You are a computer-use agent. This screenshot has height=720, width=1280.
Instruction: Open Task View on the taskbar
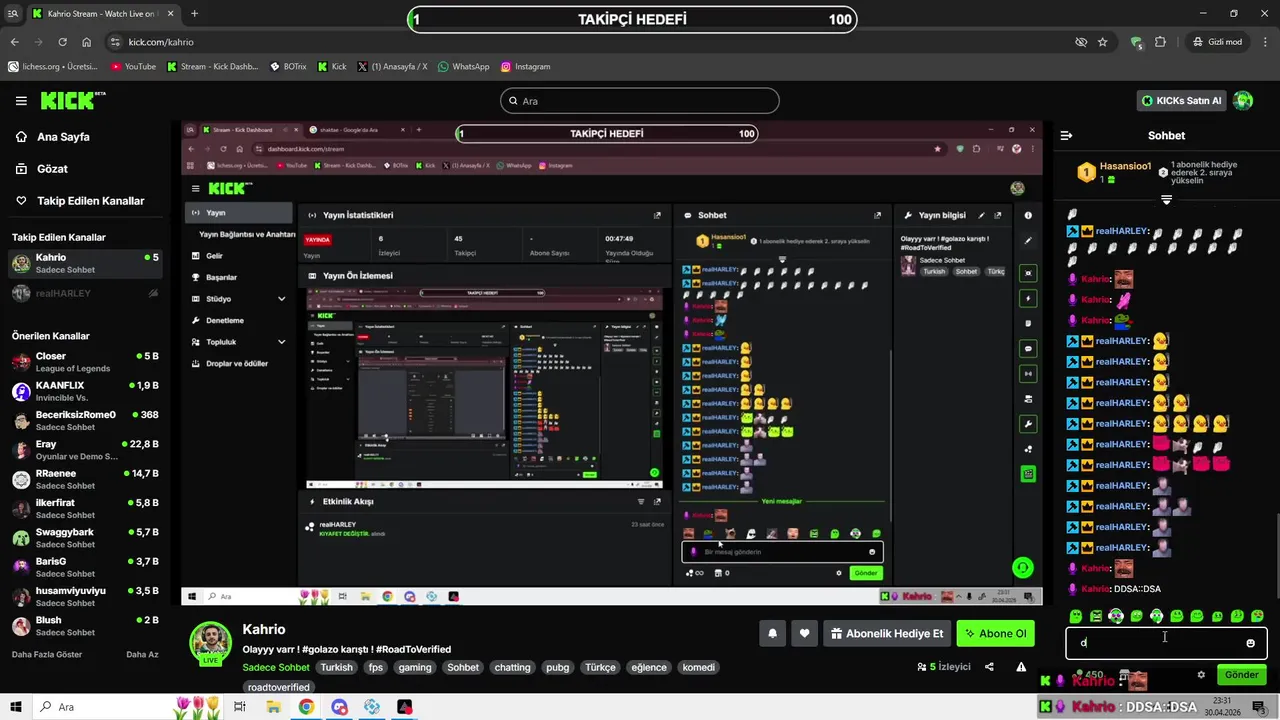tap(240, 707)
